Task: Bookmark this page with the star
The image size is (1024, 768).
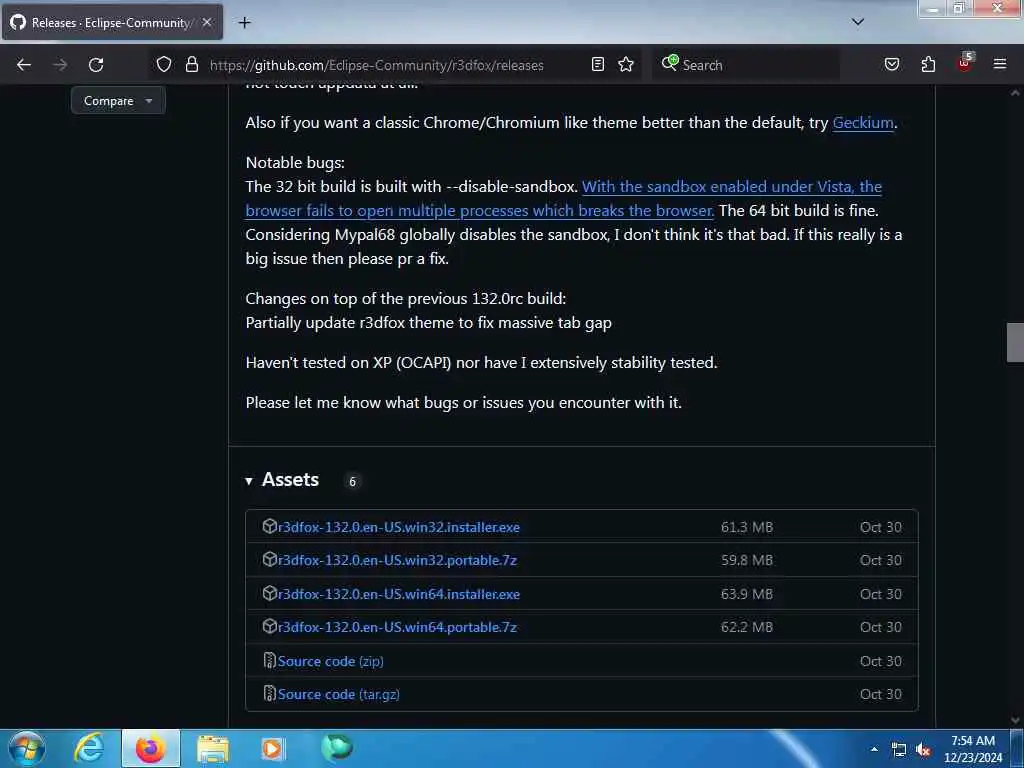Action: 626,64
